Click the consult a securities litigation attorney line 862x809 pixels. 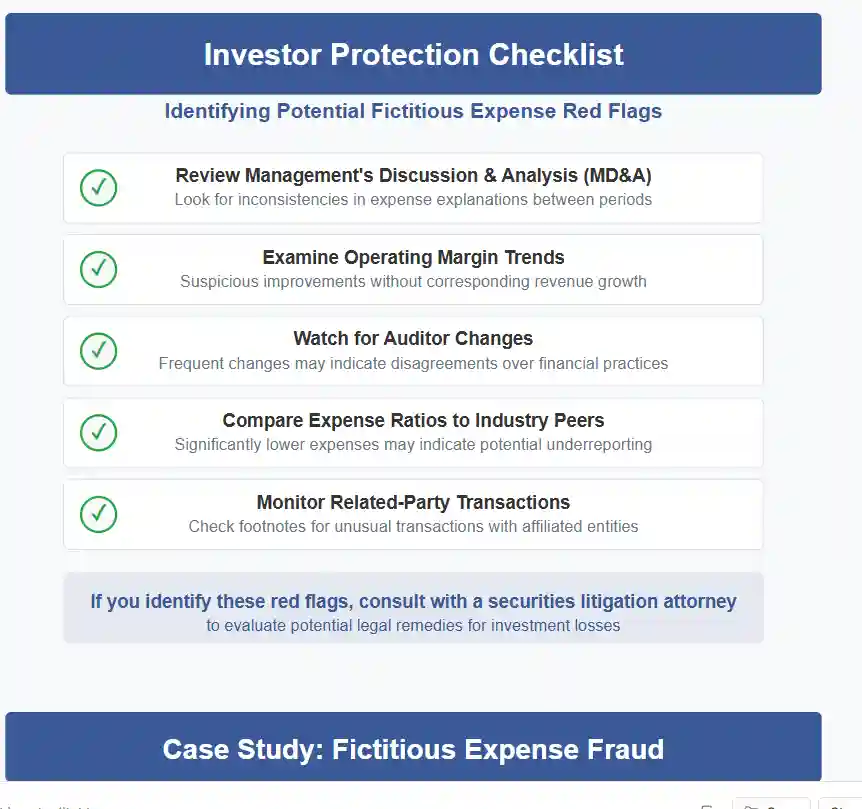click(413, 602)
